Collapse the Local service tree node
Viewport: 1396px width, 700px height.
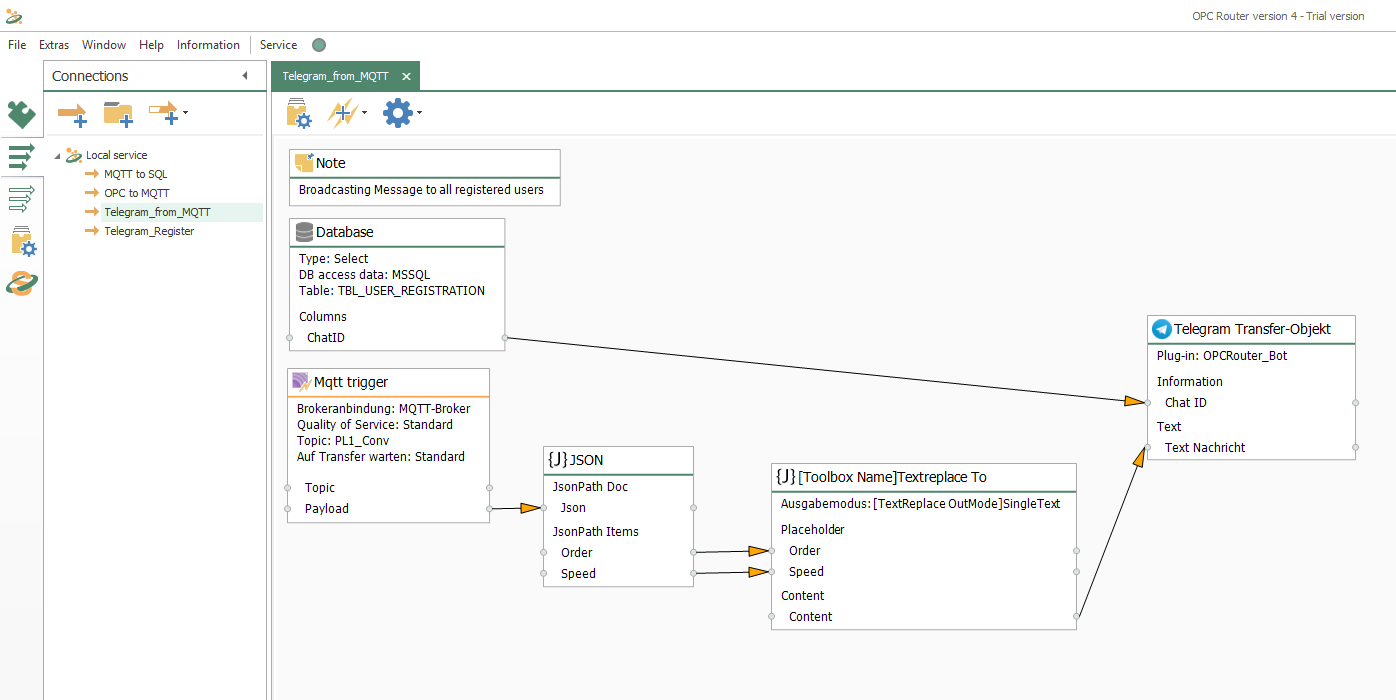pyautogui.click(x=57, y=156)
